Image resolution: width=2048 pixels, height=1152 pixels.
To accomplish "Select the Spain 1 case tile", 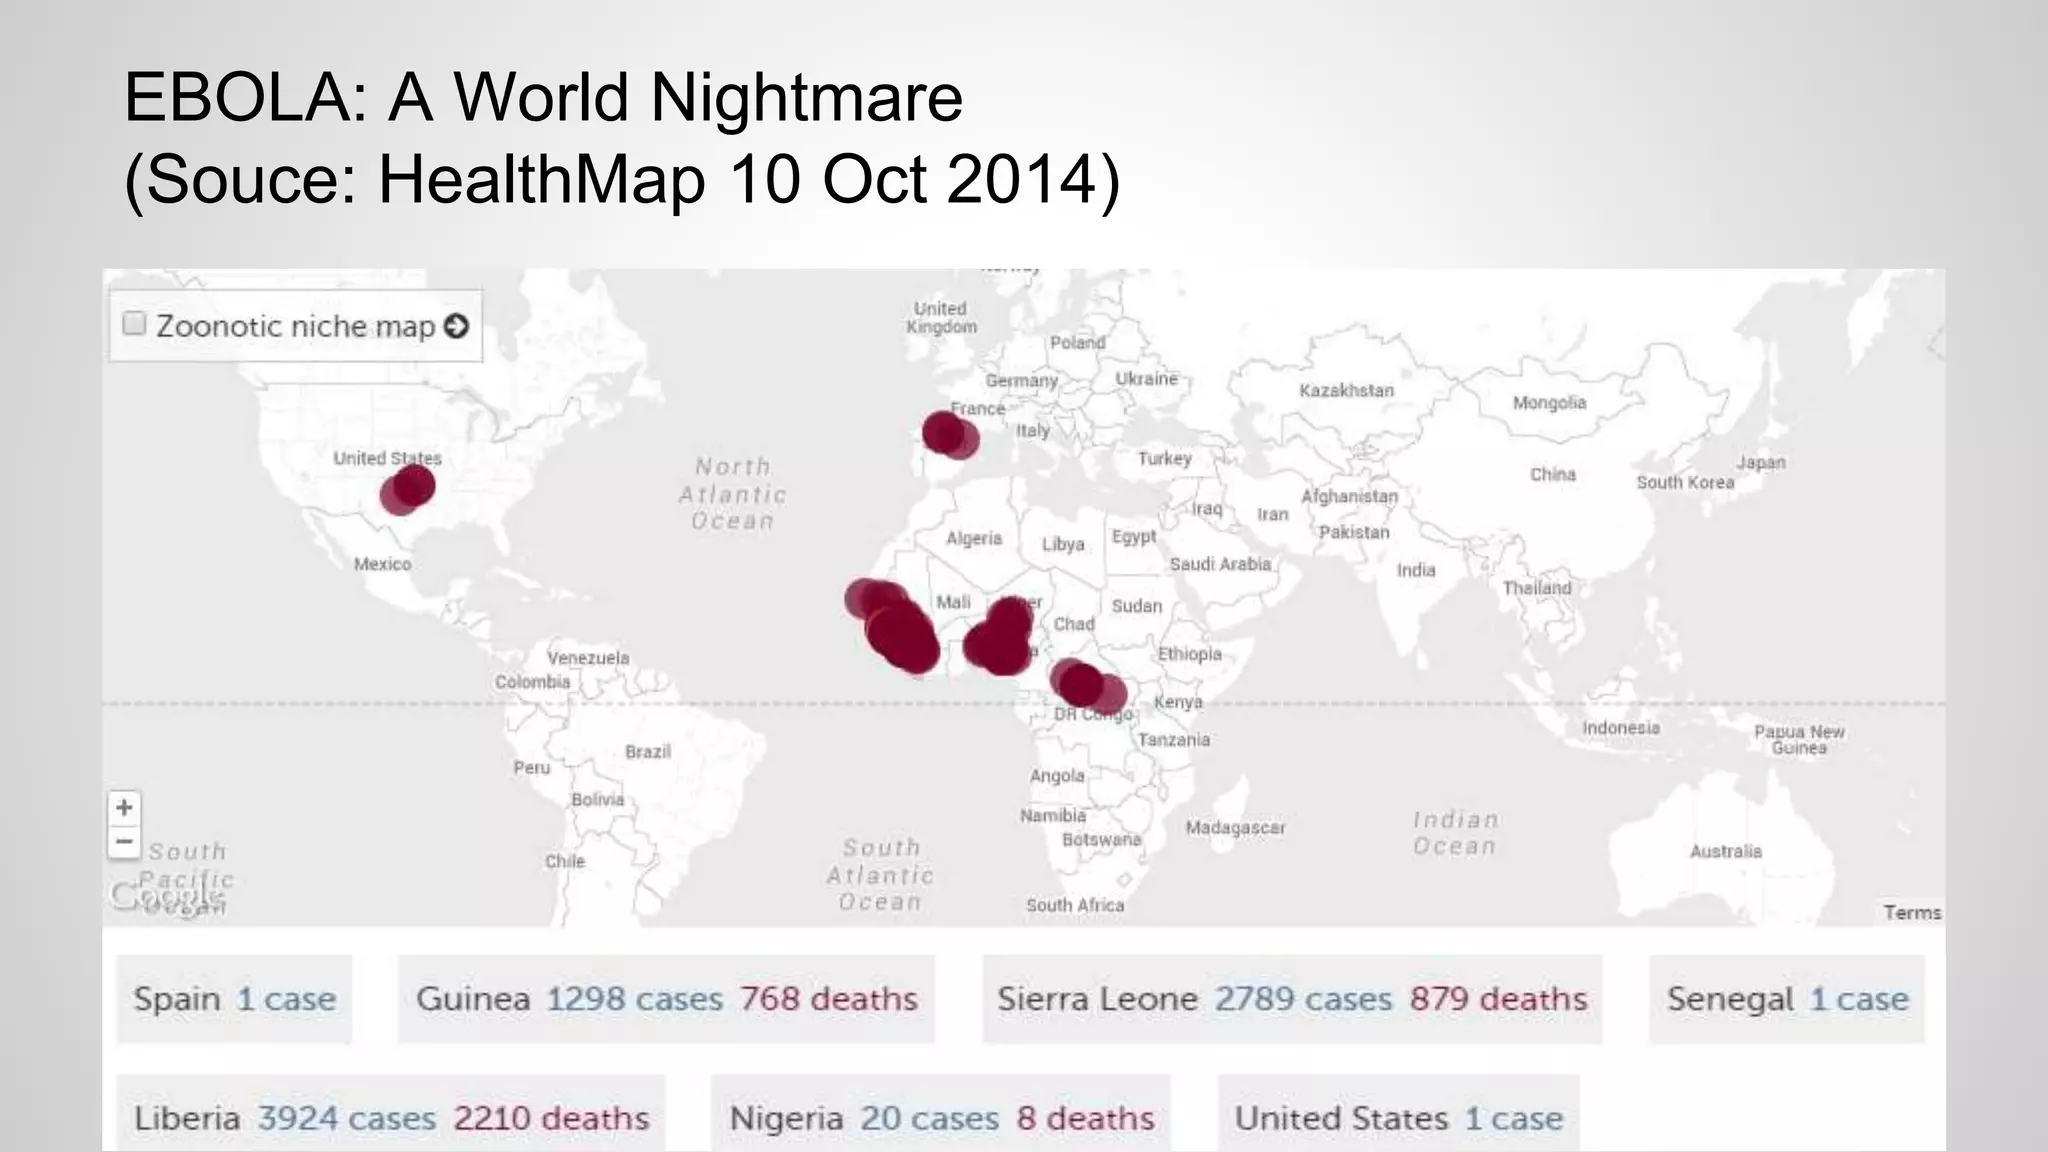I will pyautogui.click(x=235, y=999).
